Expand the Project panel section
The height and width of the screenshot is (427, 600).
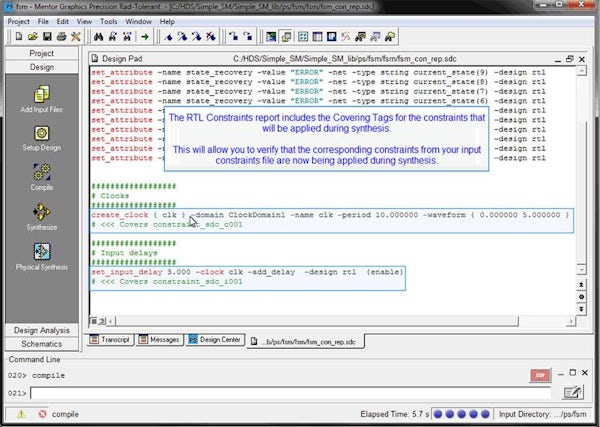click(x=41, y=53)
